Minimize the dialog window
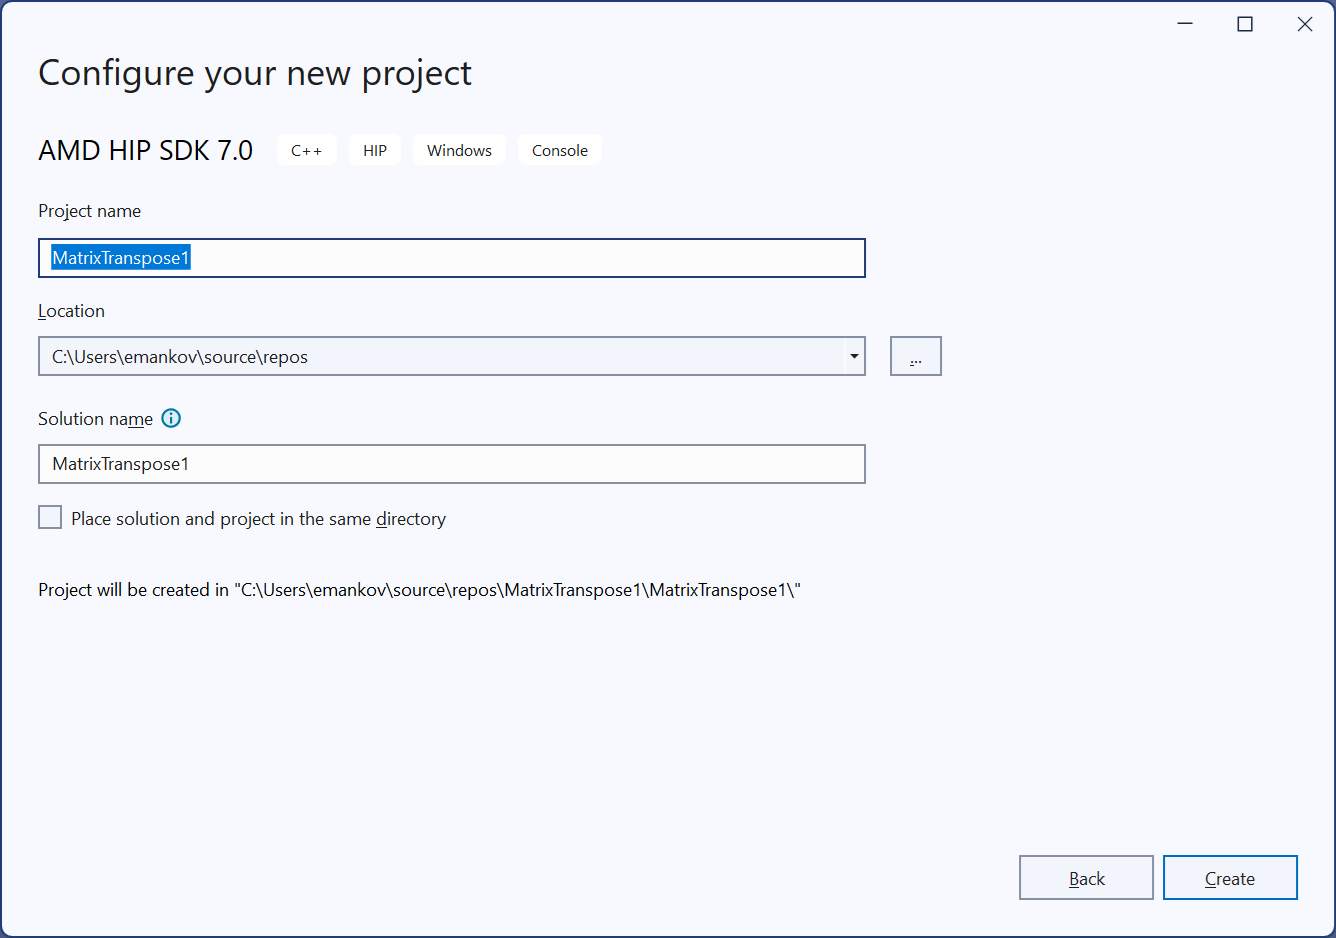The height and width of the screenshot is (938, 1336). coord(1185,24)
